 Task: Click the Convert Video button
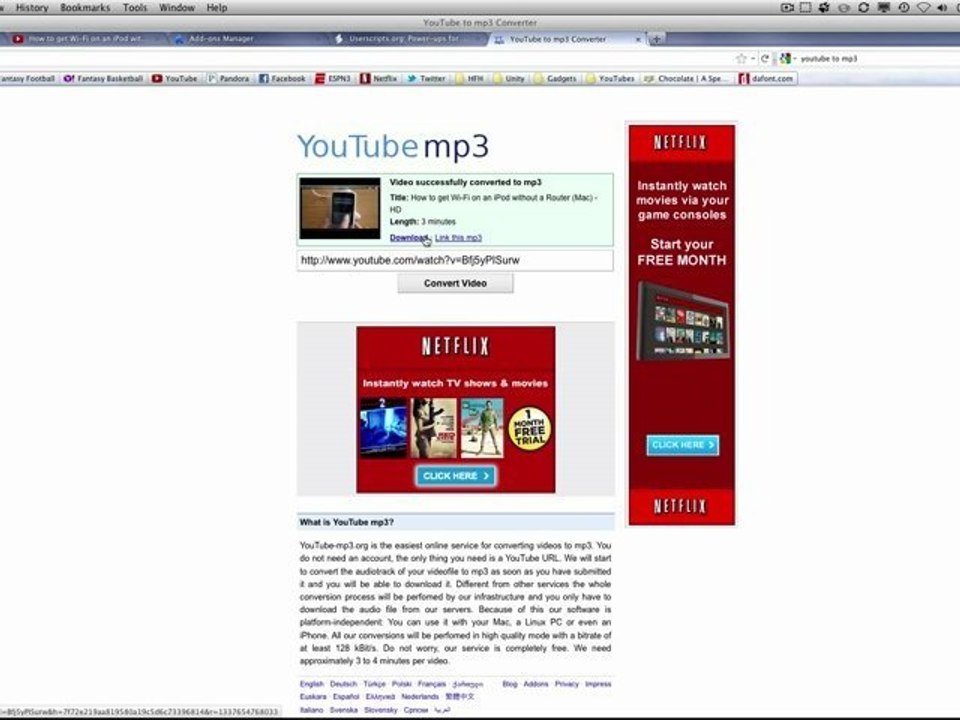click(x=456, y=283)
